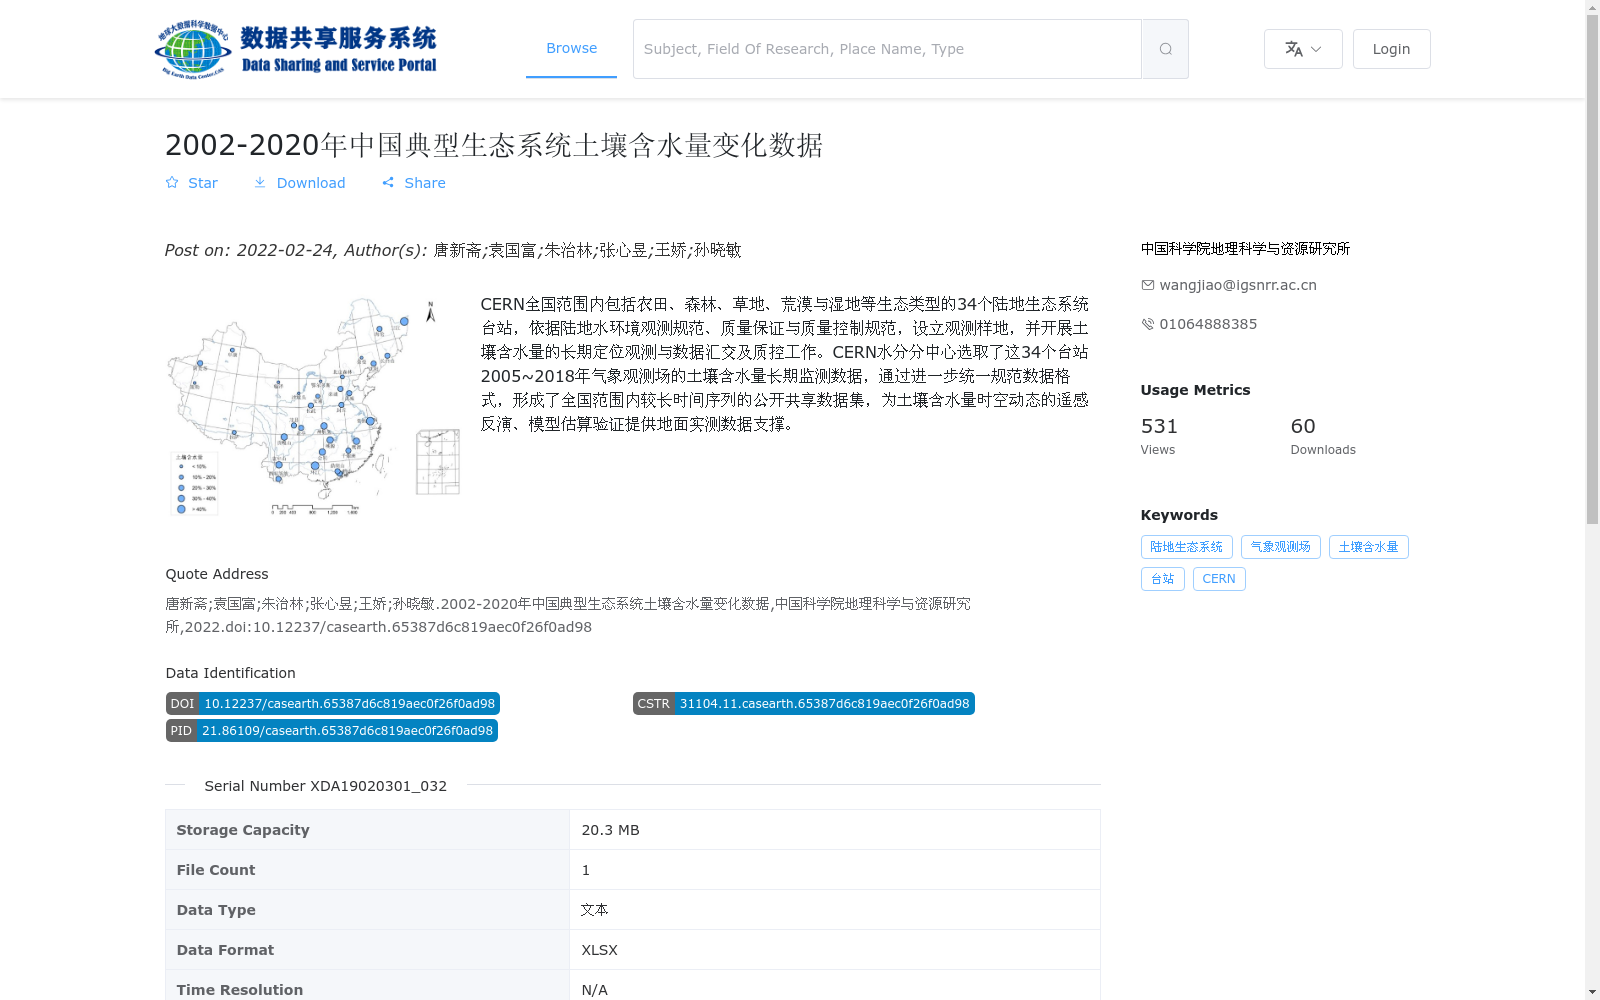Open the Browse tab
1600x1000 pixels.
point(571,48)
